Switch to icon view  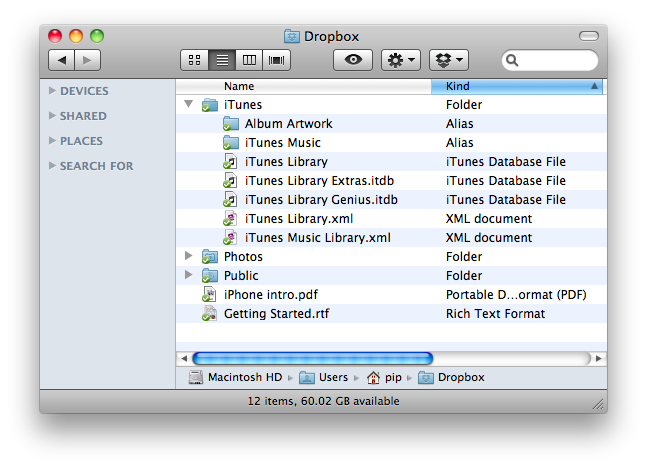[194, 60]
